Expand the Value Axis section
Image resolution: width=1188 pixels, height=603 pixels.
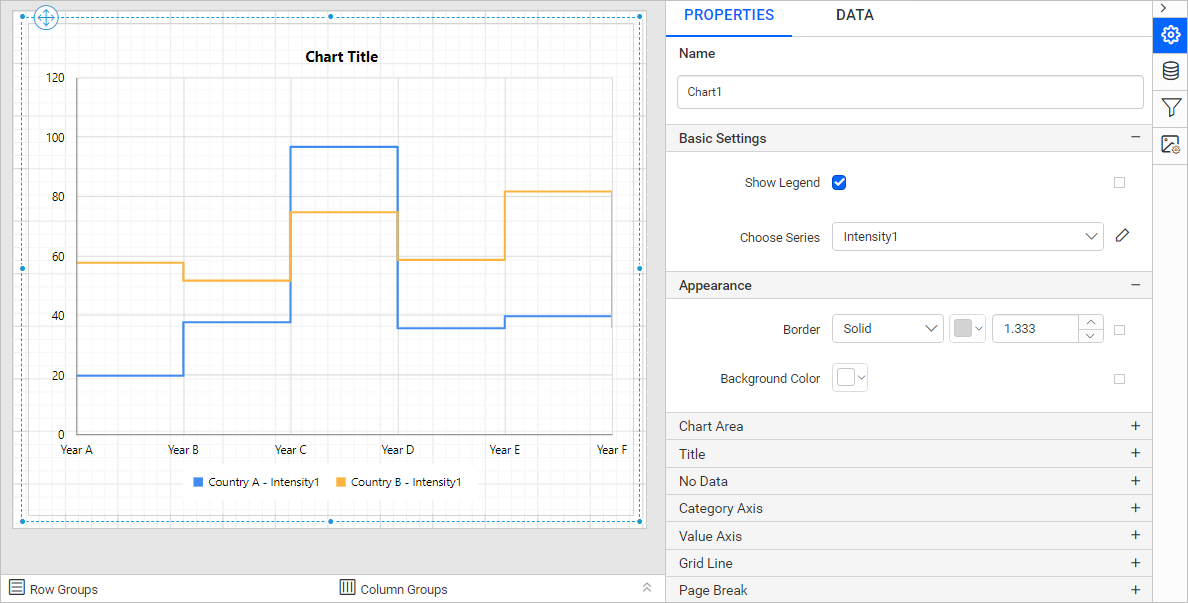click(x=1135, y=535)
